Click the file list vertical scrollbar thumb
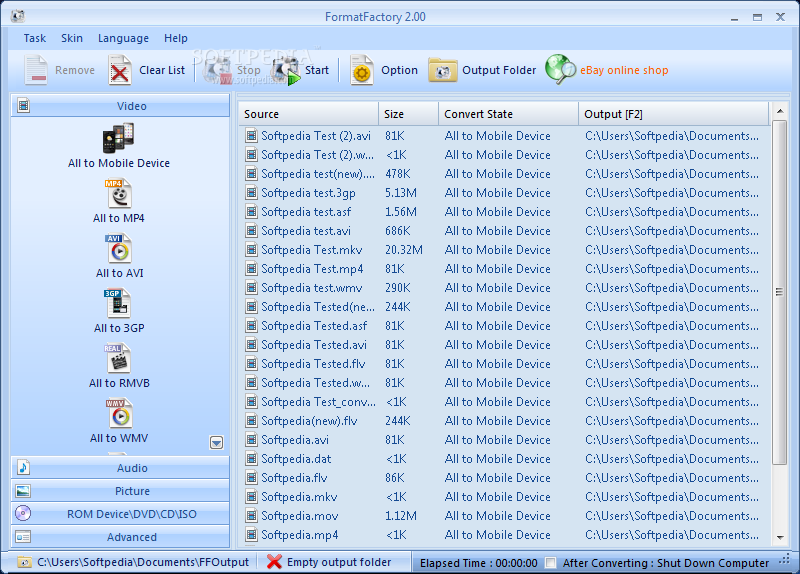This screenshot has height=574, width=800. click(779, 292)
